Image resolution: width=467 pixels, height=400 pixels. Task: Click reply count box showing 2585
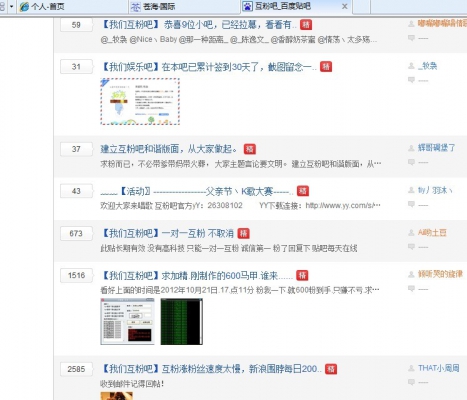pos(76,369)
